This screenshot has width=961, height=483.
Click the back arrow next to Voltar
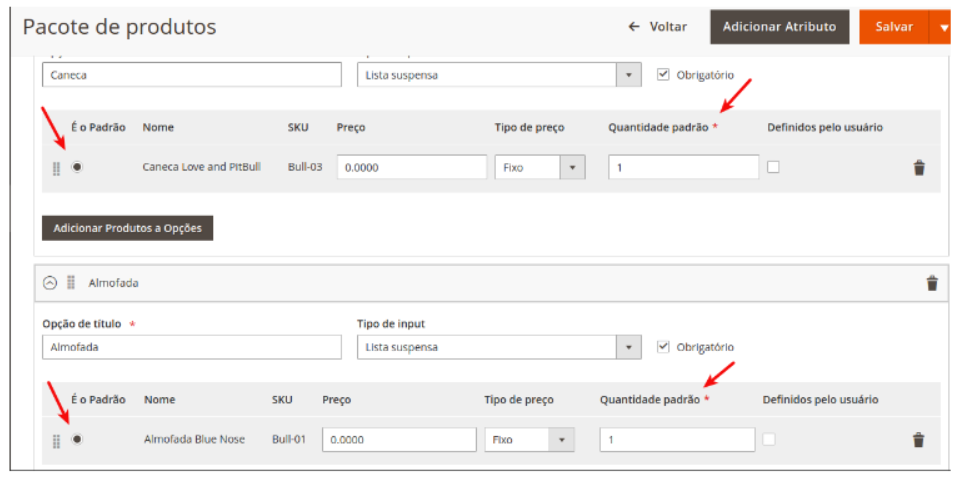click(x=634, y=27)
